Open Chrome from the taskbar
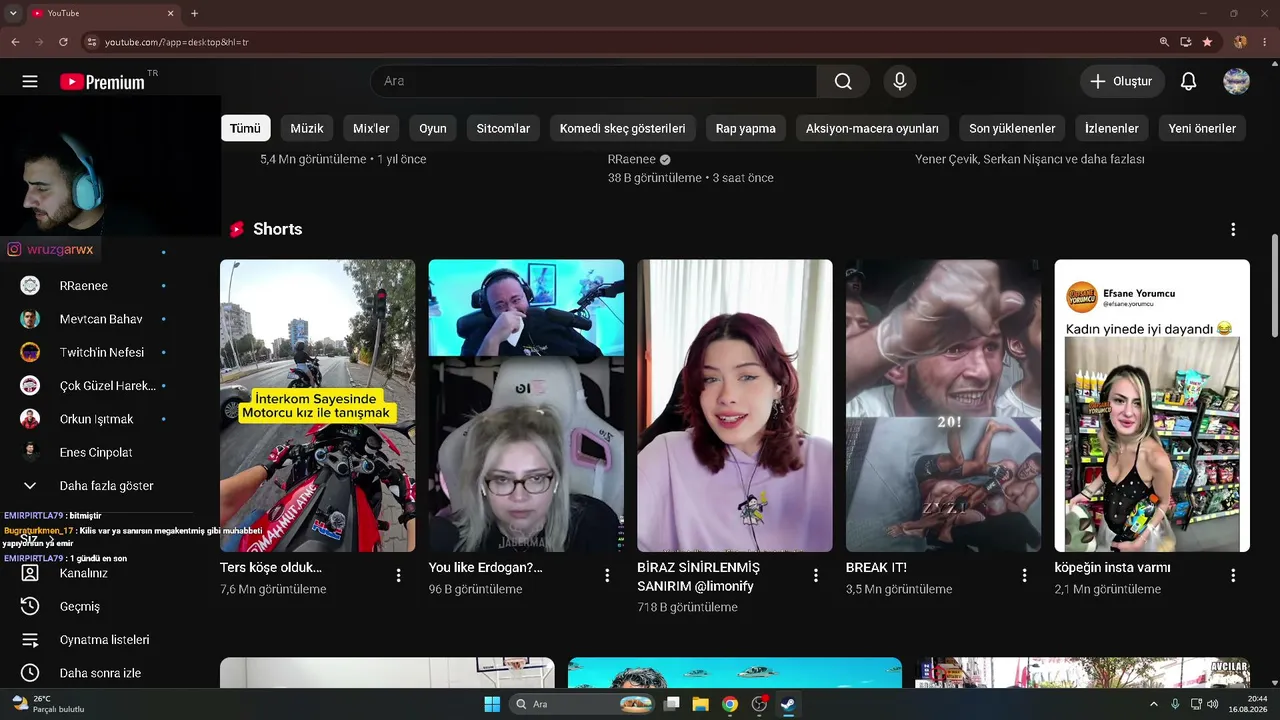The image size is (1280, 720). coord(730,704)
